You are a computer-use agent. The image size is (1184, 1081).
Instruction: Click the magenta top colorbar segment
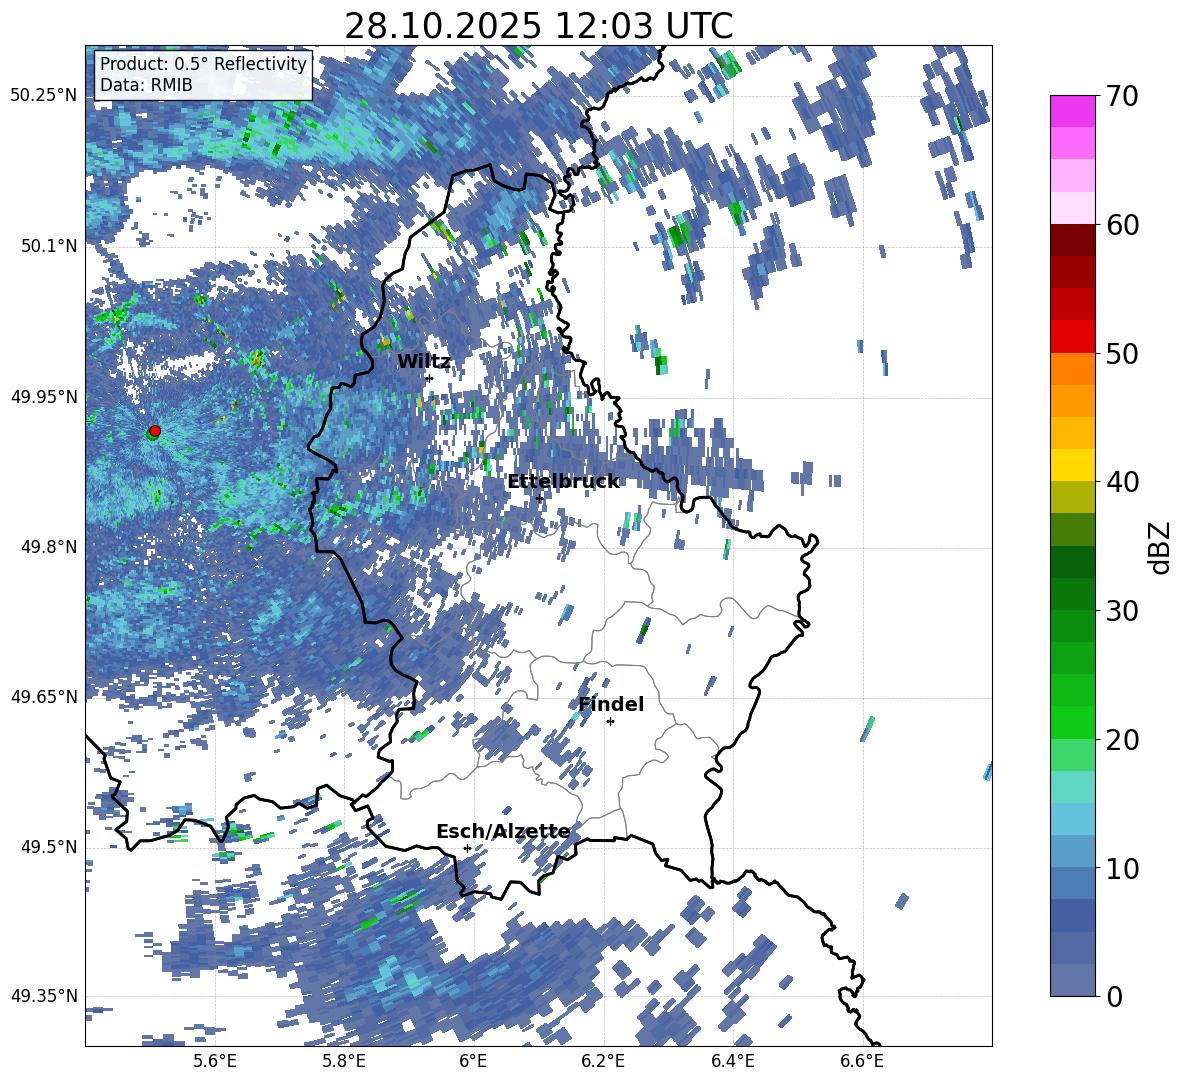coord(1072,112)
